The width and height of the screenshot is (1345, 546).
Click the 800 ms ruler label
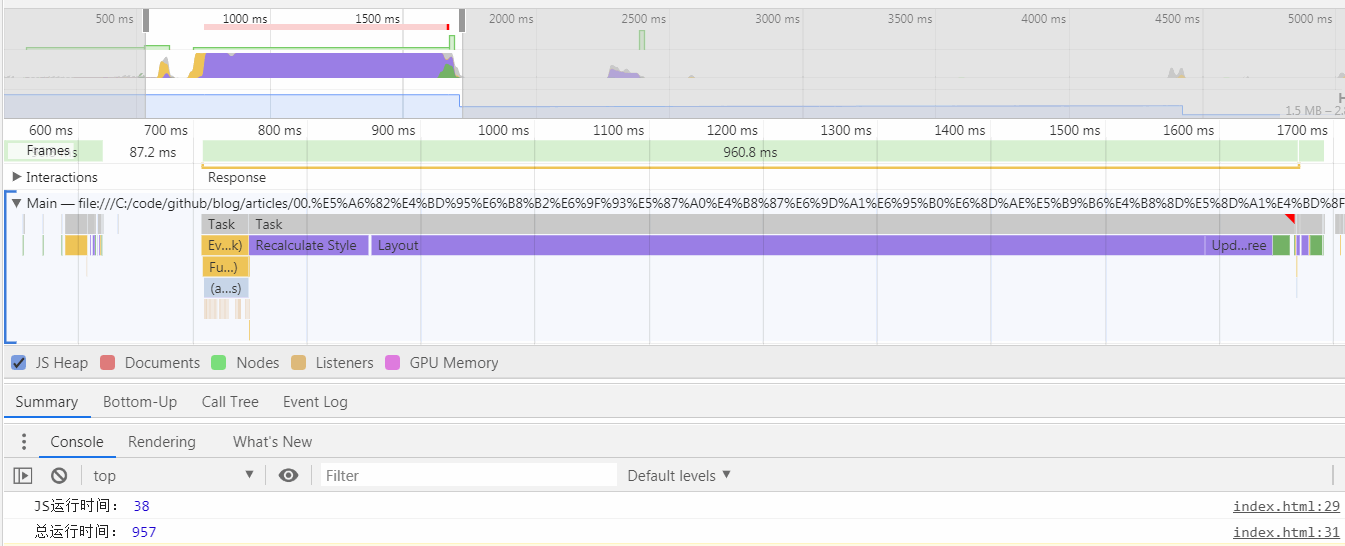[279, 130]
